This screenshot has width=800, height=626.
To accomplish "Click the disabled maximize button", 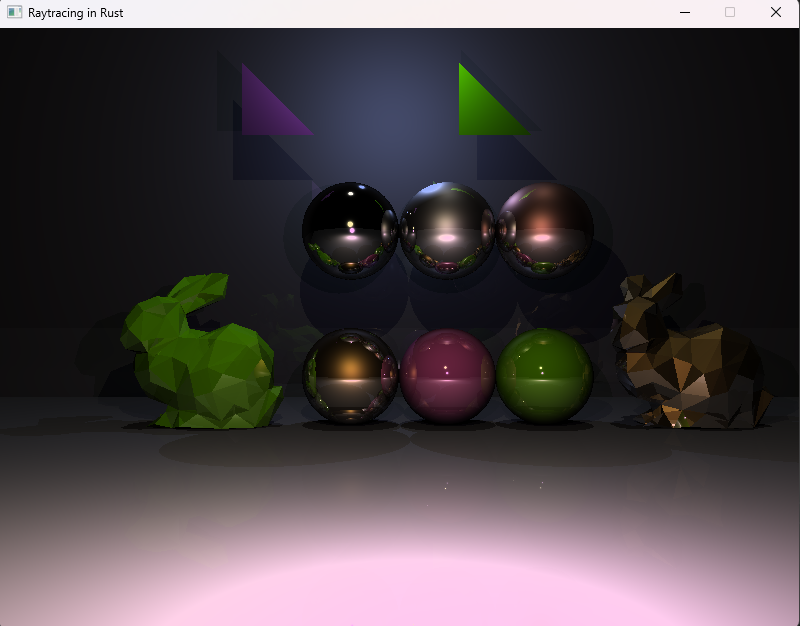I will tap(730, 12).
